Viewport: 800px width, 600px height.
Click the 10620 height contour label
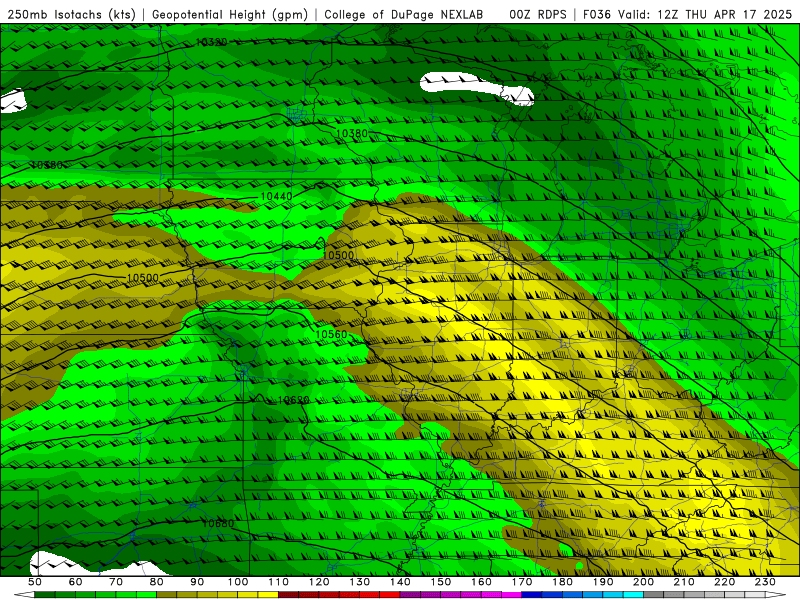coord(293,400)
